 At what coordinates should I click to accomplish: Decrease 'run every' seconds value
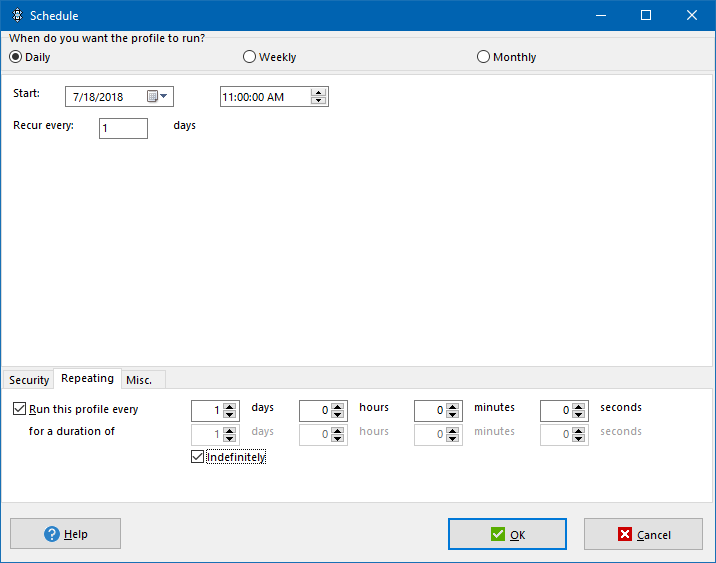[x=579, y=415]
